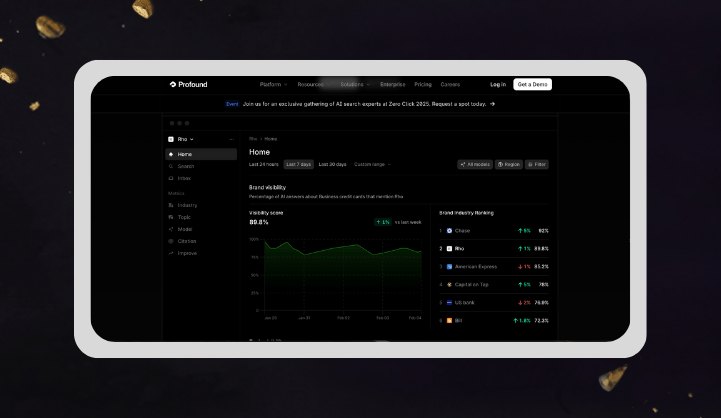Click the Log in link
721x418 pixels.
click(x=498, y=84)
